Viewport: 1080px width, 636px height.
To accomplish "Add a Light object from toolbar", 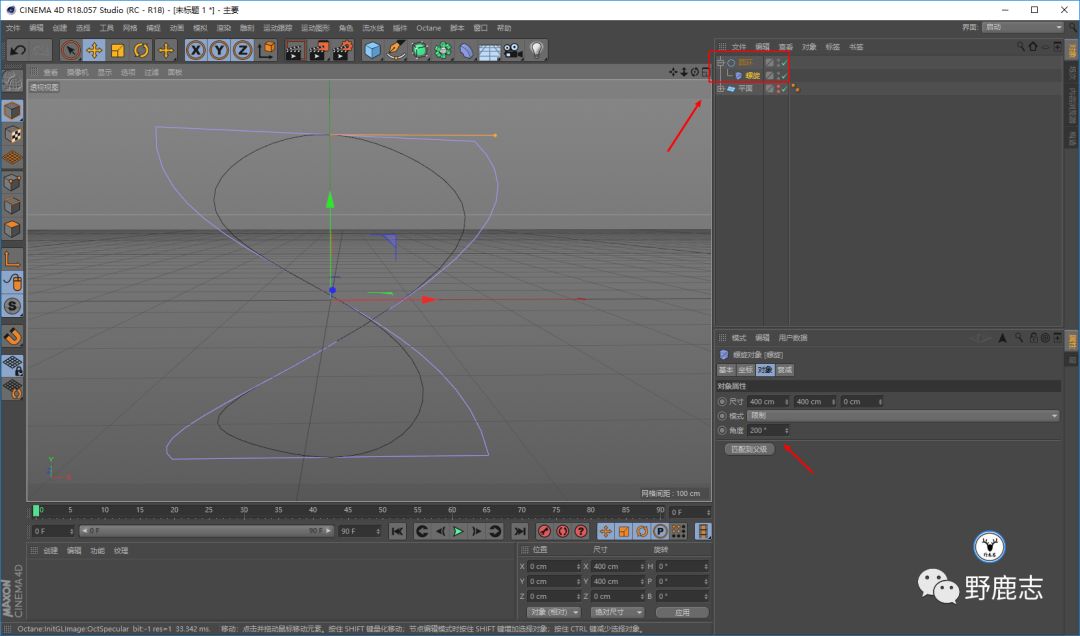I will (537, 50).
